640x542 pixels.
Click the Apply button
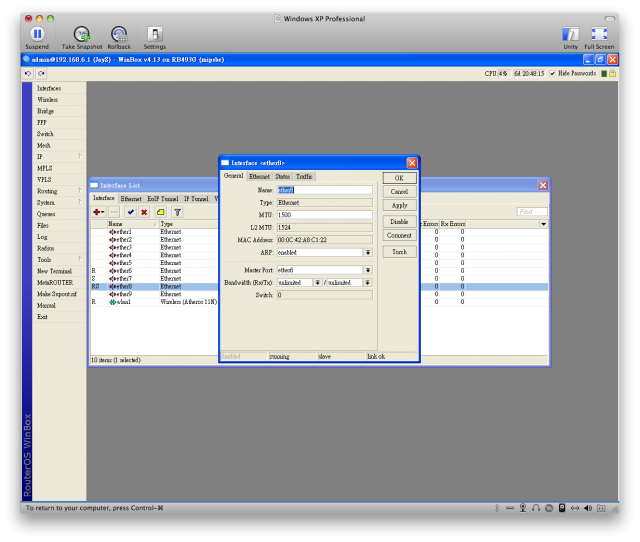399,205
